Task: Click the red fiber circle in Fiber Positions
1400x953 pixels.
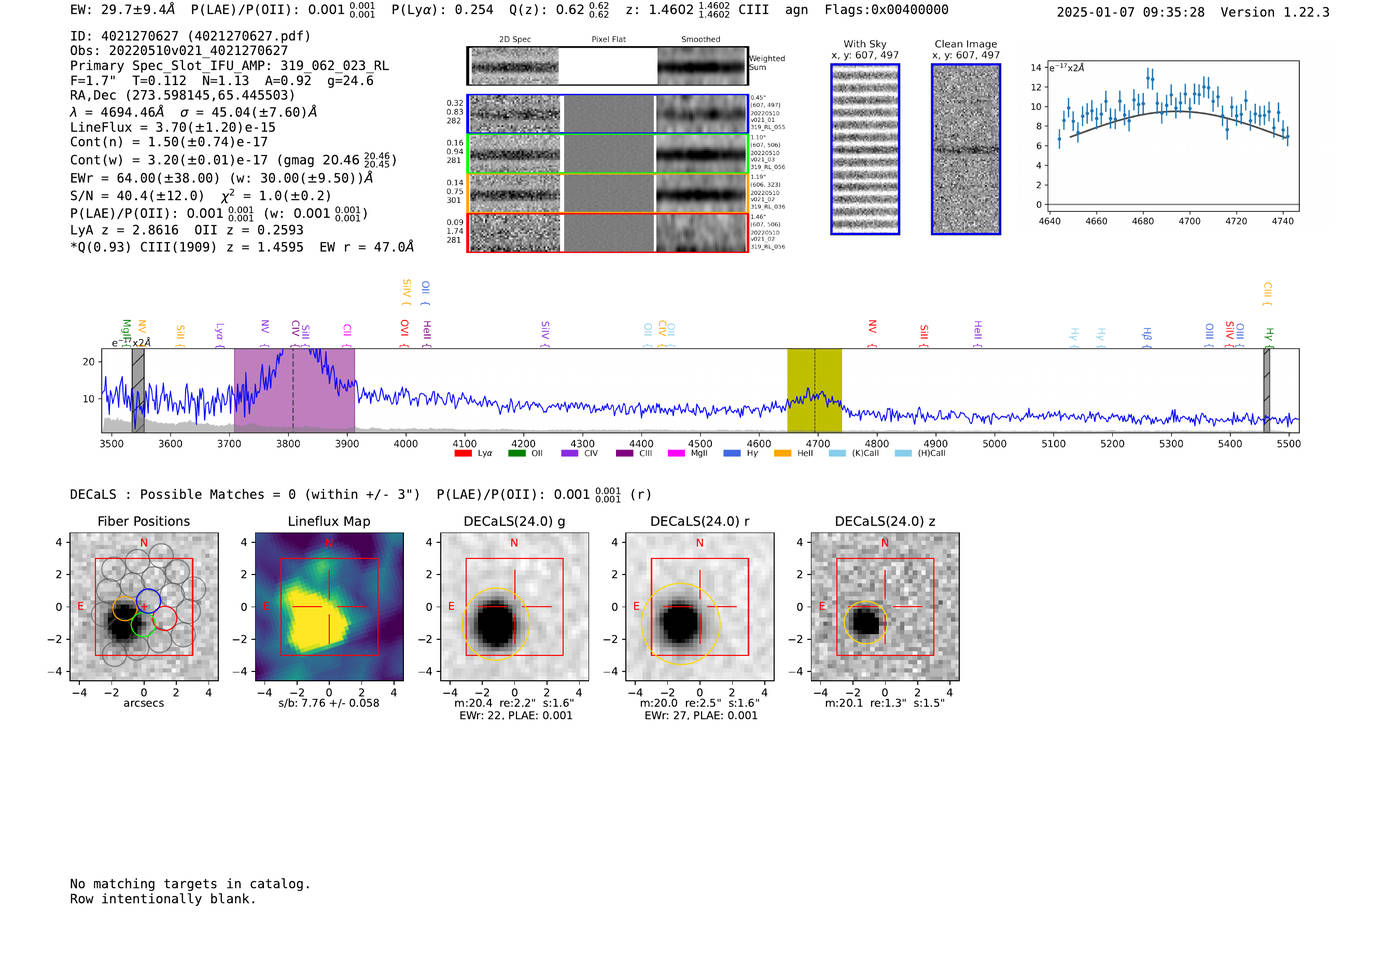Action: click(x=164, y=618)
